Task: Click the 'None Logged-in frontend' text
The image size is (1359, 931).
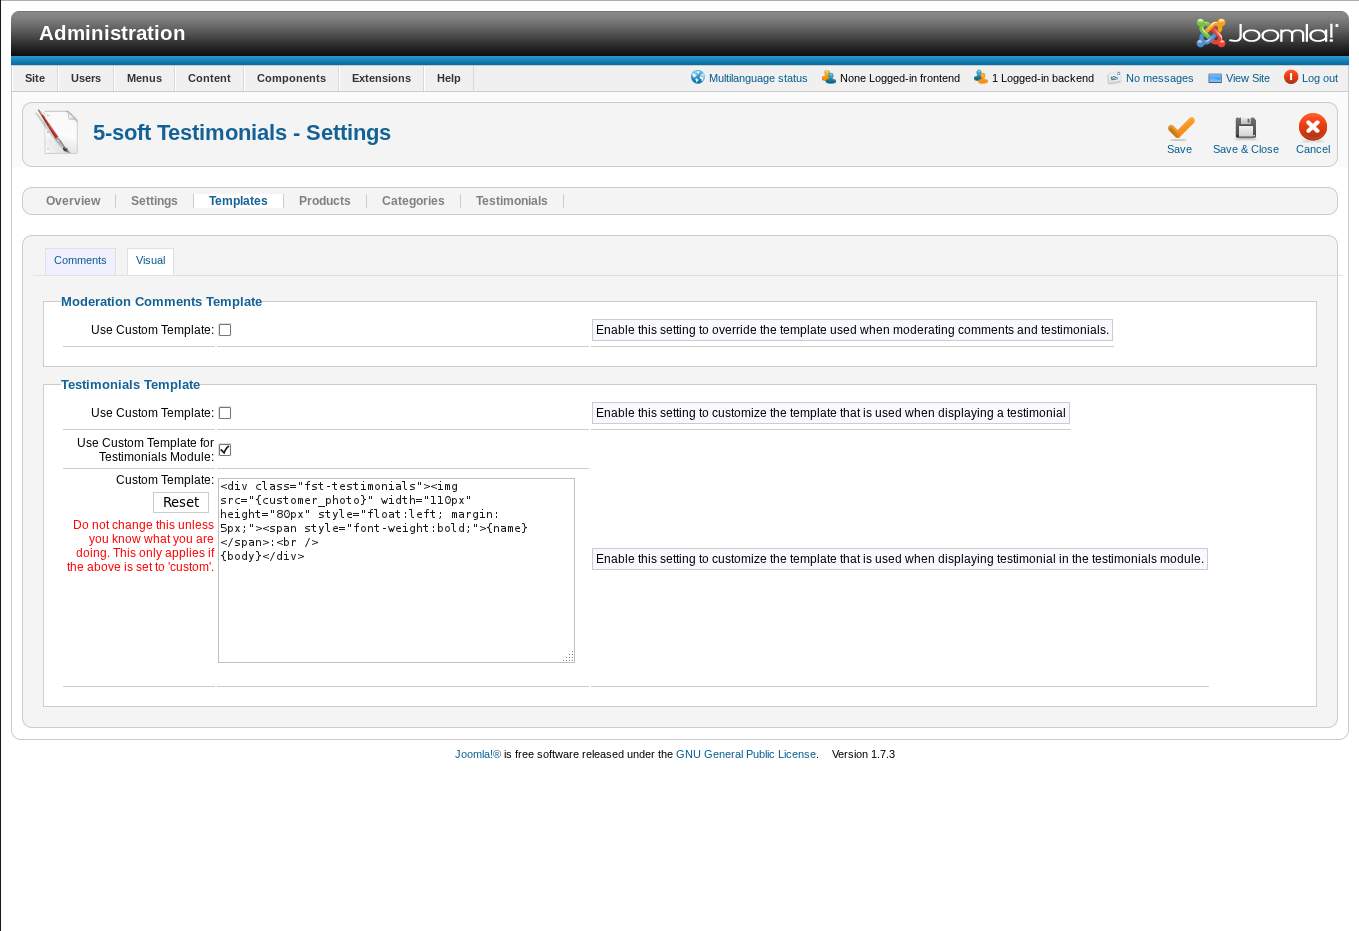Action: [x=900, y=78]
